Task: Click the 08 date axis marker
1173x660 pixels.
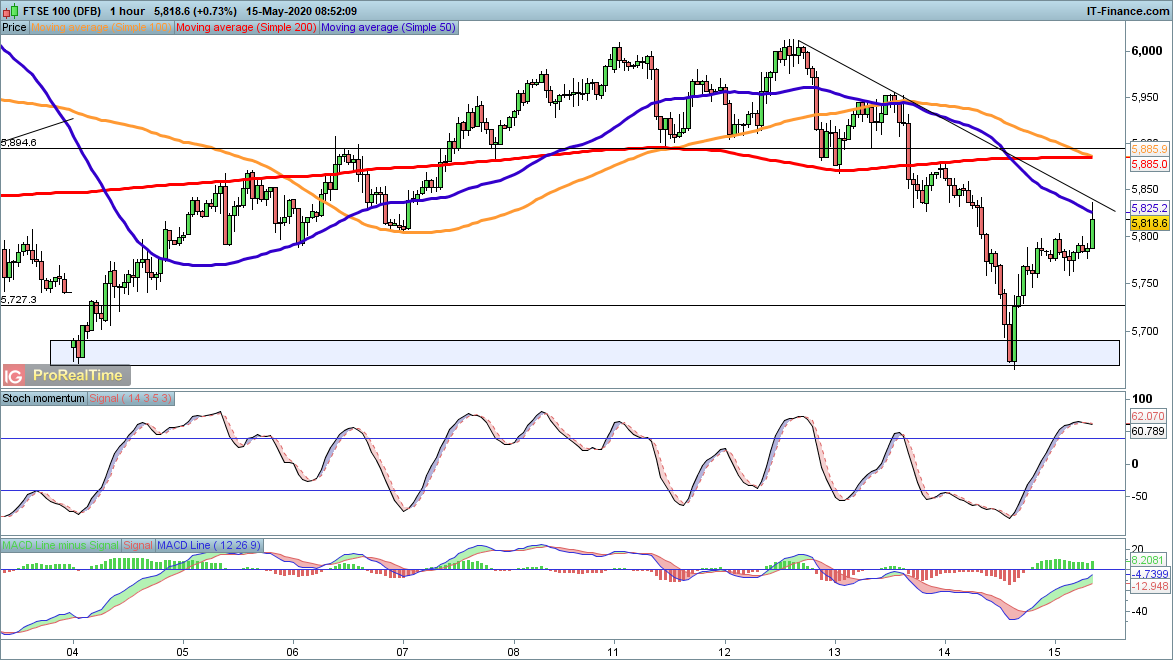Action: 512,652
